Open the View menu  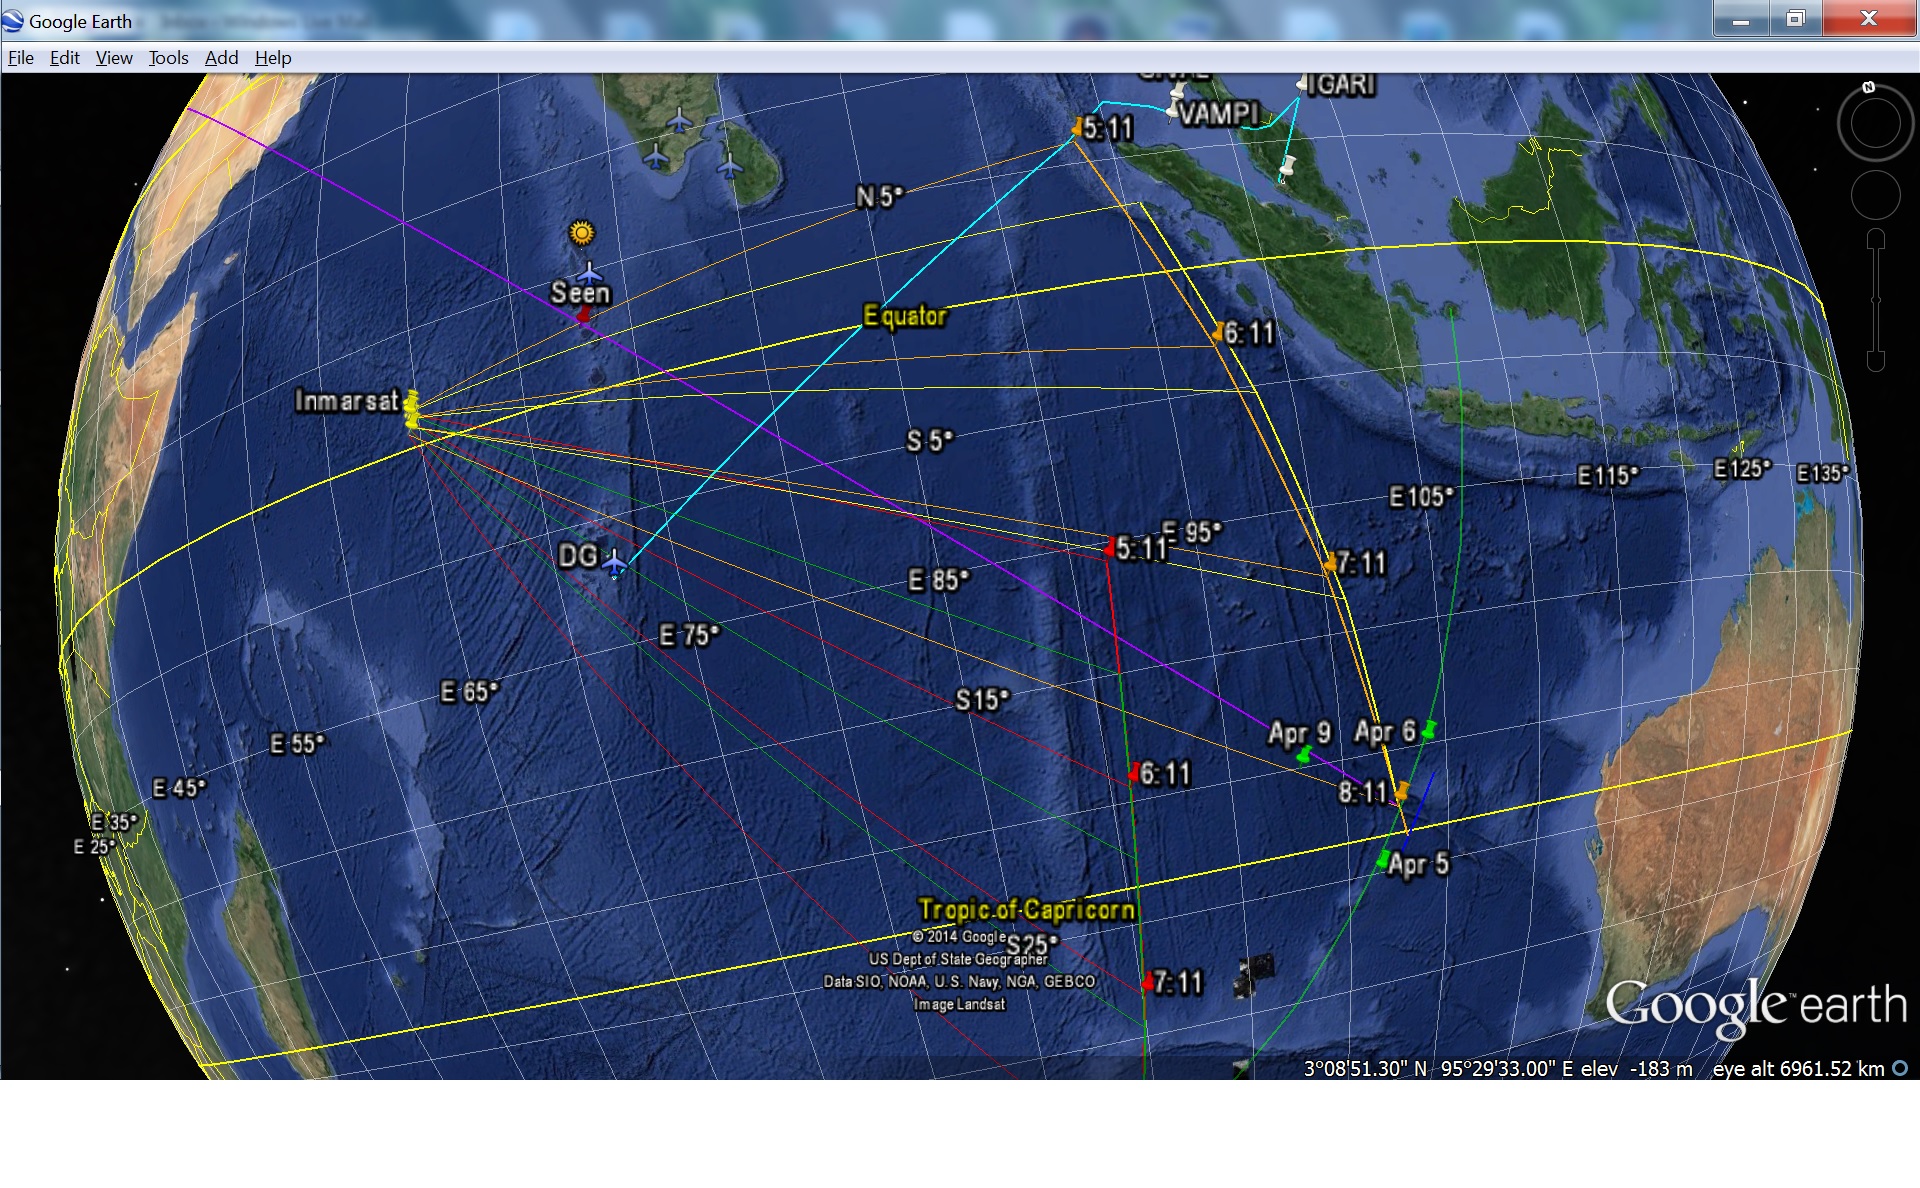114,58
